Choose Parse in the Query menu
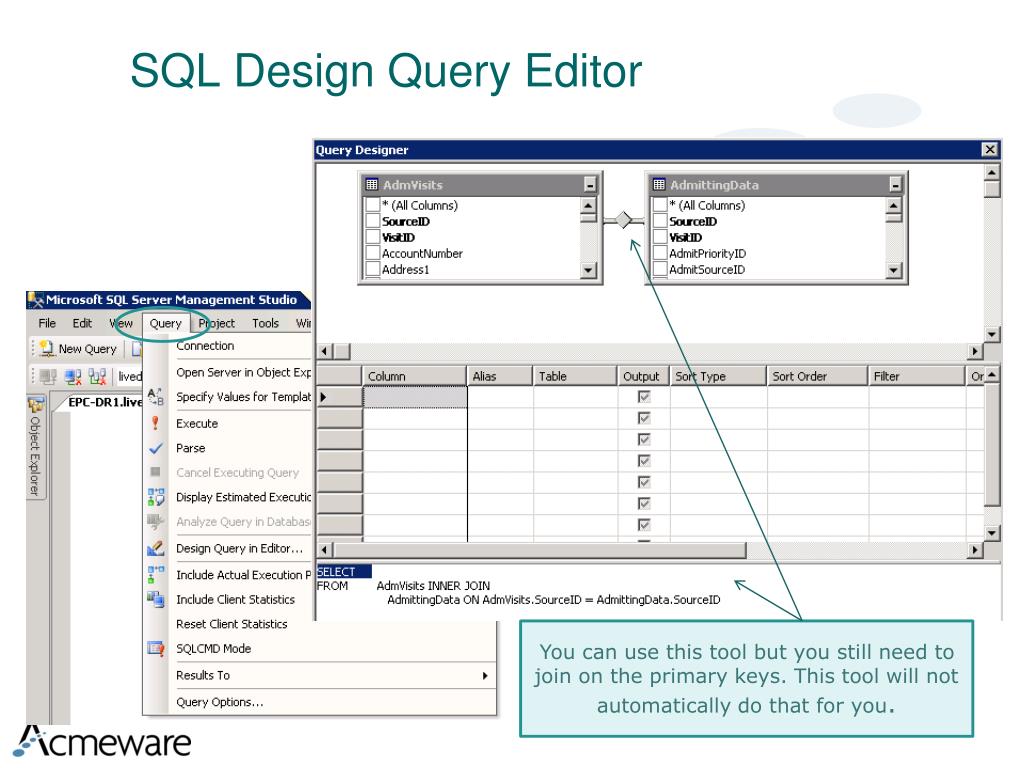1024x768 pixels. (191, 449)
